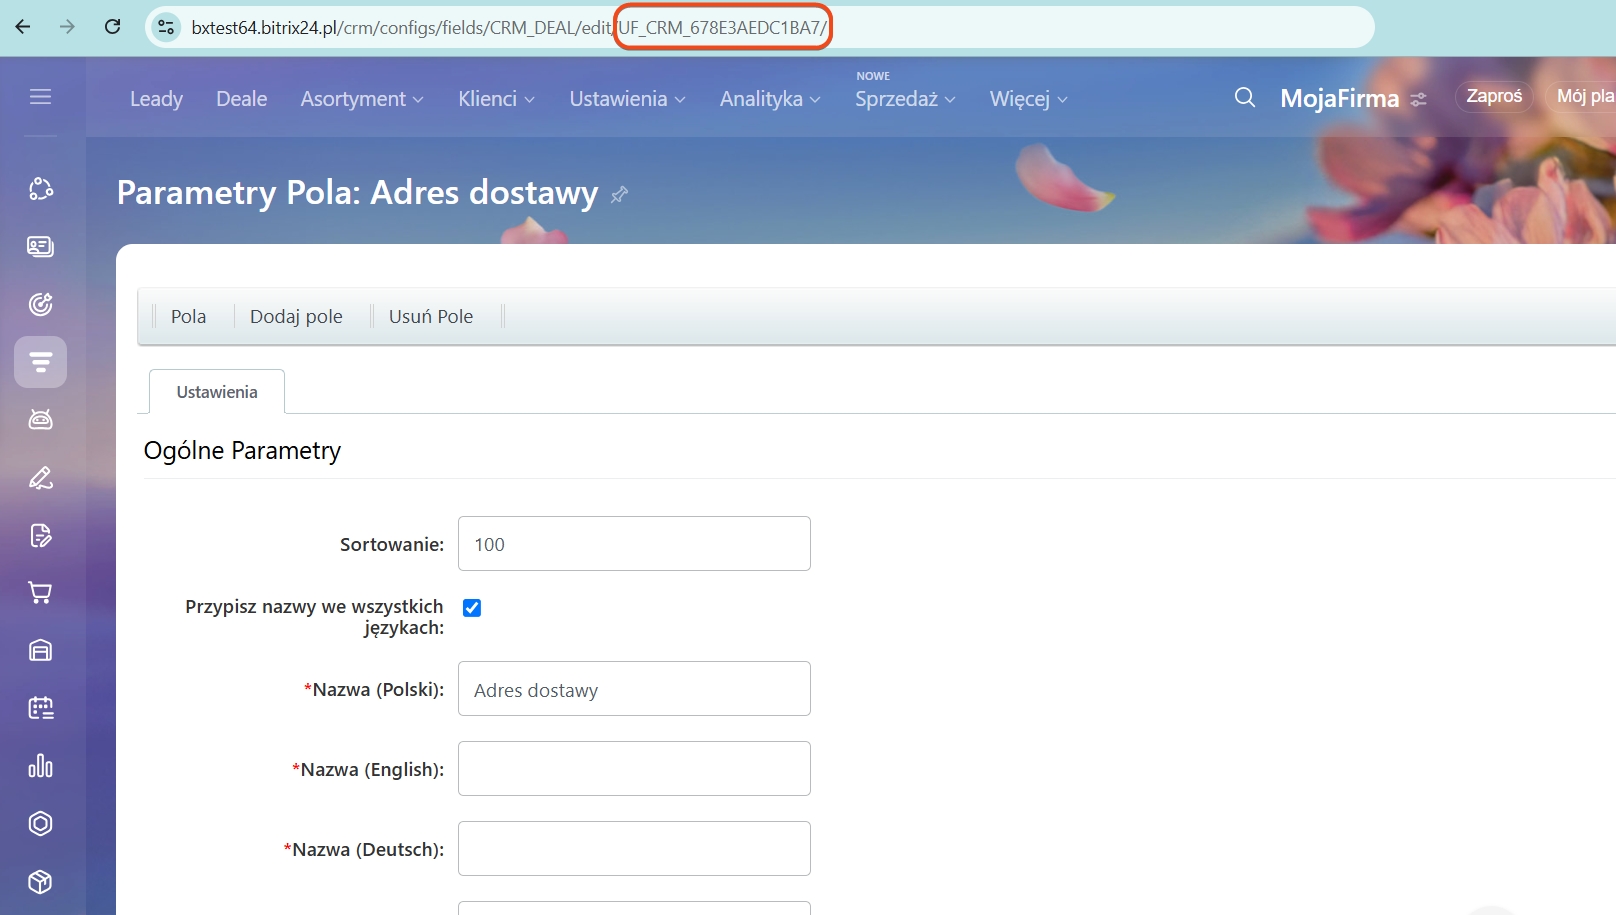Click the cube box icon in the sidebar
1616x915 pixels.
coord(40,882)
